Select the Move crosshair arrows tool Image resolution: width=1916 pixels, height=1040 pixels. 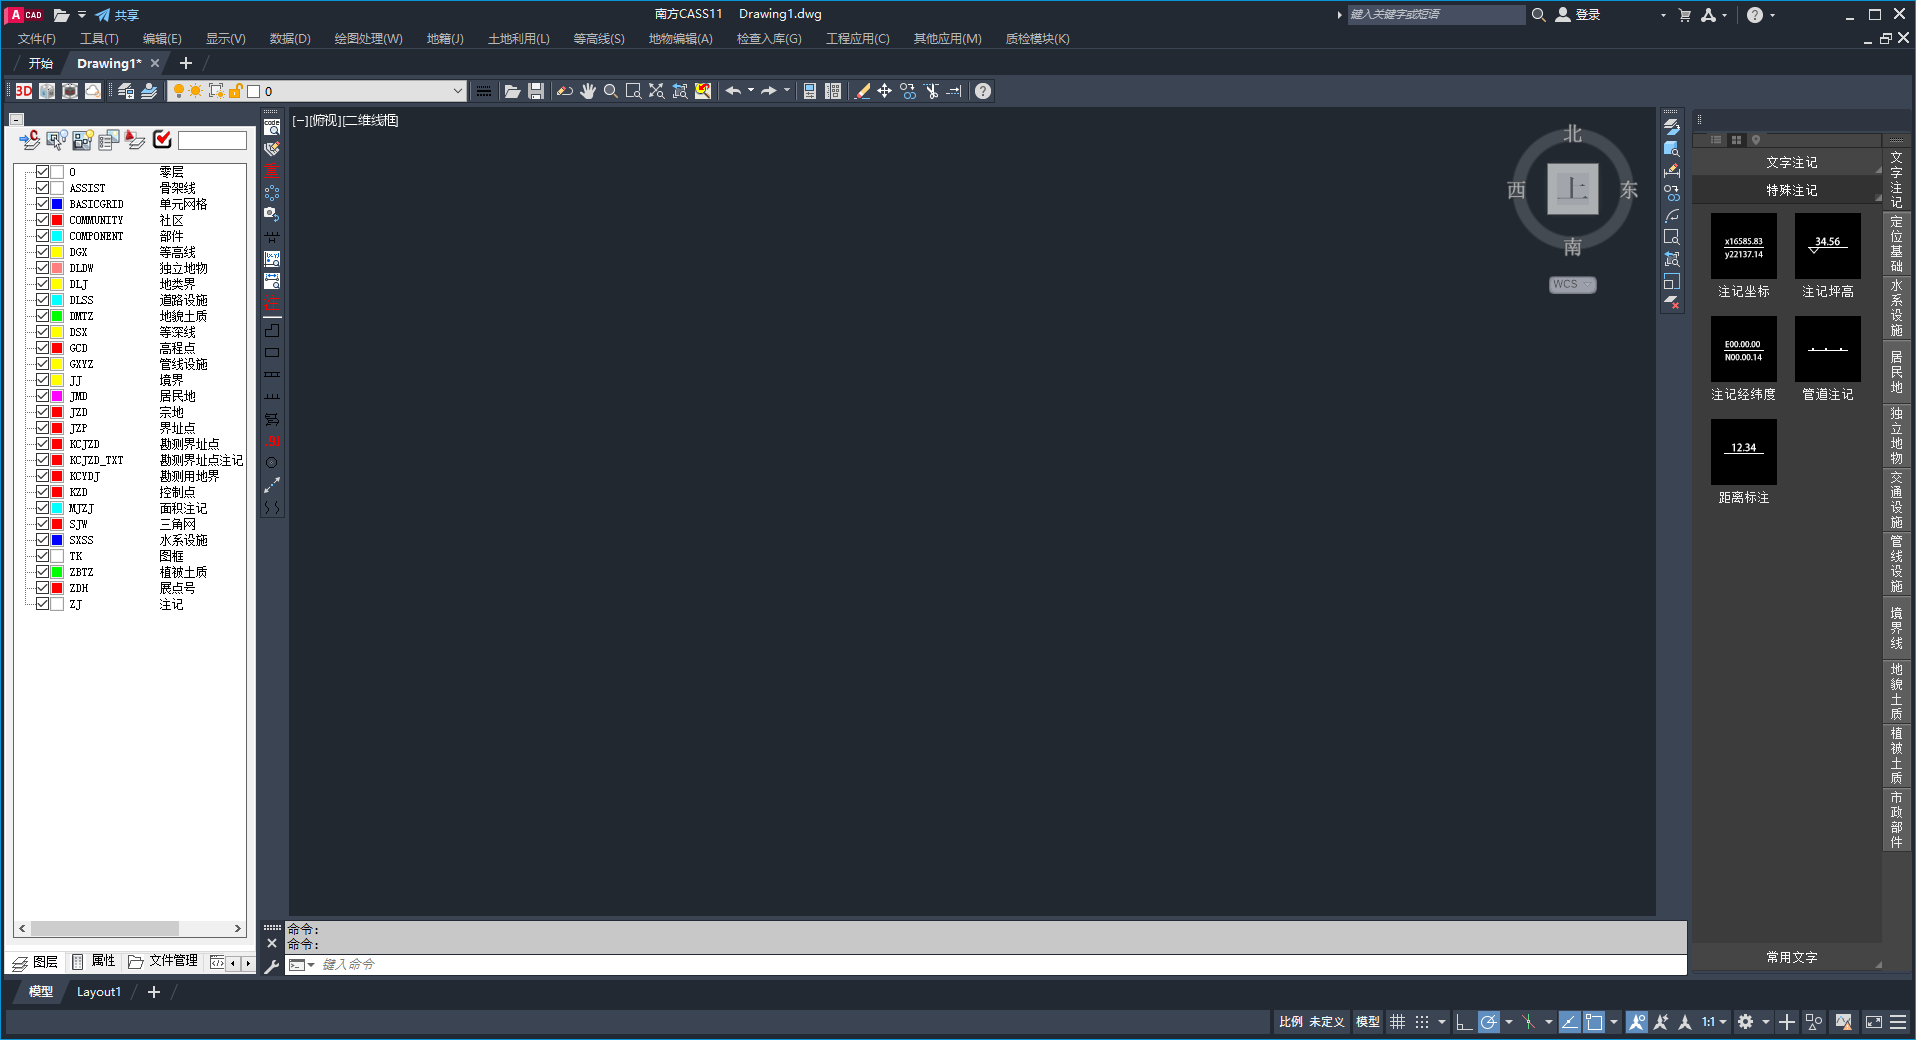click(x=885, y=91)
